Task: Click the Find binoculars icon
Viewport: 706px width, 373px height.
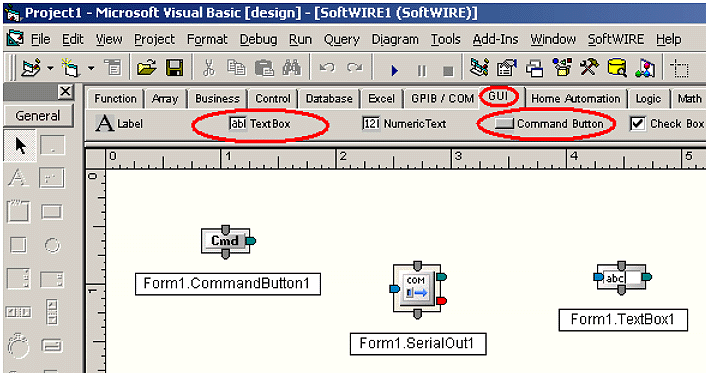Action: [291, 68]
